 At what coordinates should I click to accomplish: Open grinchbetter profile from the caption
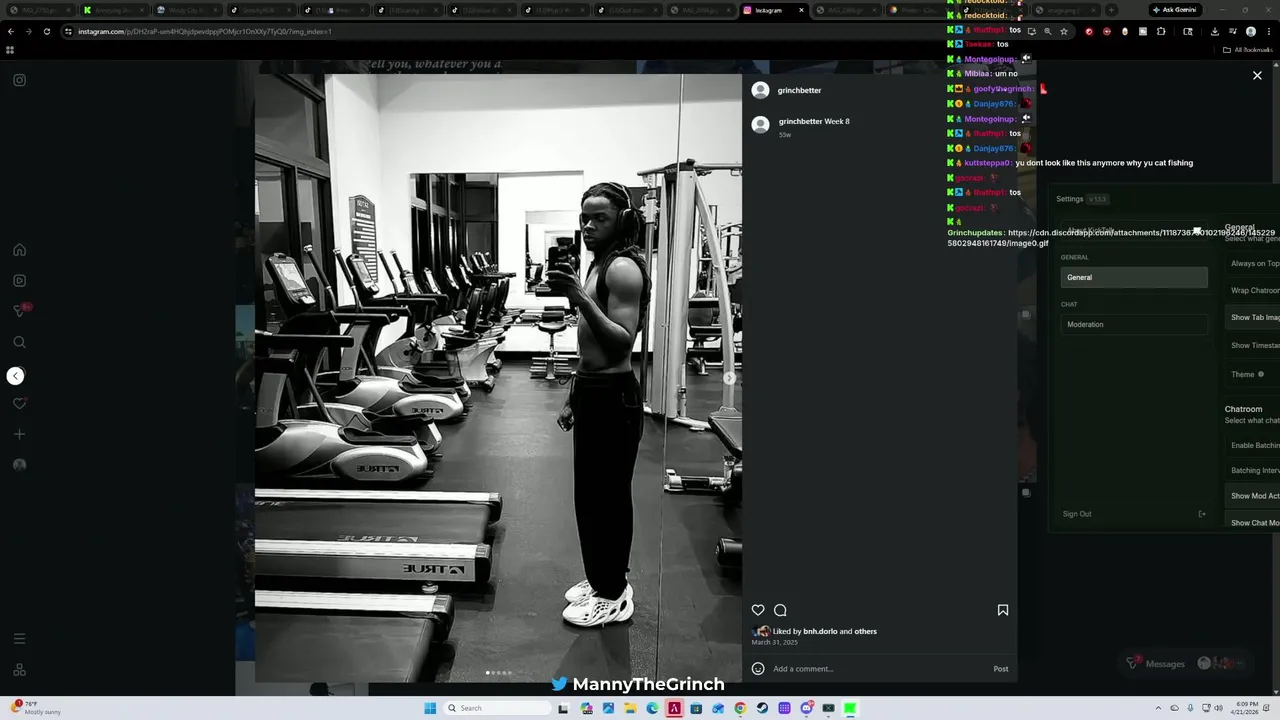coord(800,121)
